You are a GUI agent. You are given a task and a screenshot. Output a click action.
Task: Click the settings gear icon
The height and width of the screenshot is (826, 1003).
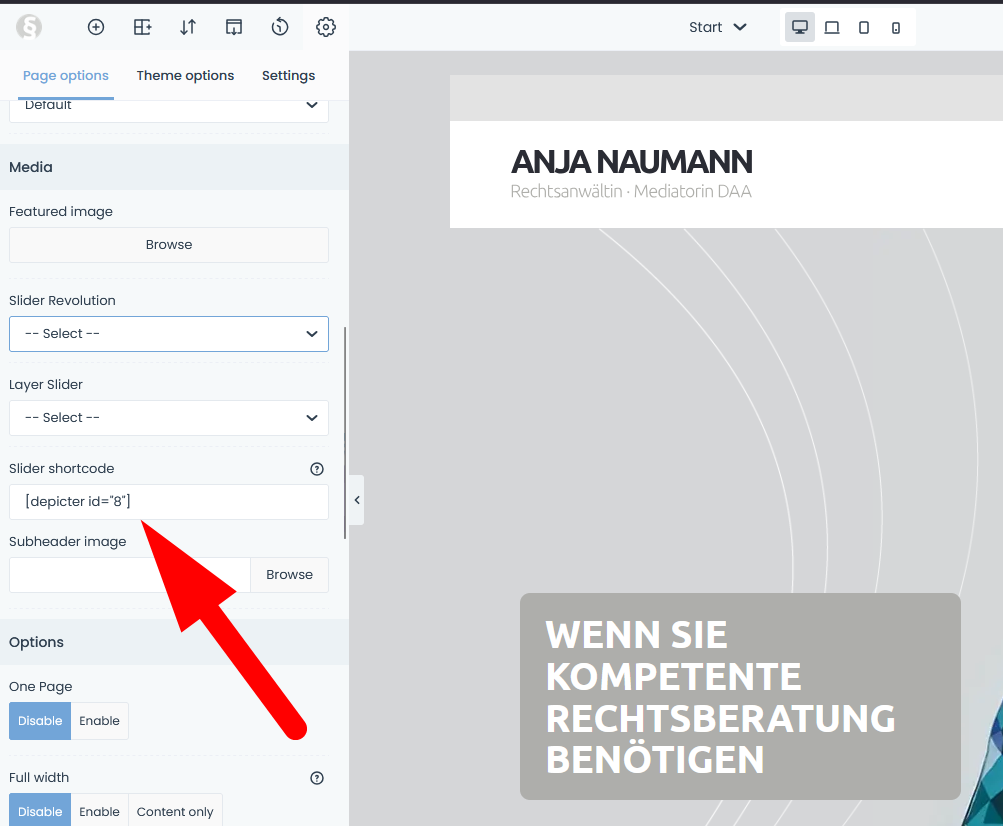point(325,27)
